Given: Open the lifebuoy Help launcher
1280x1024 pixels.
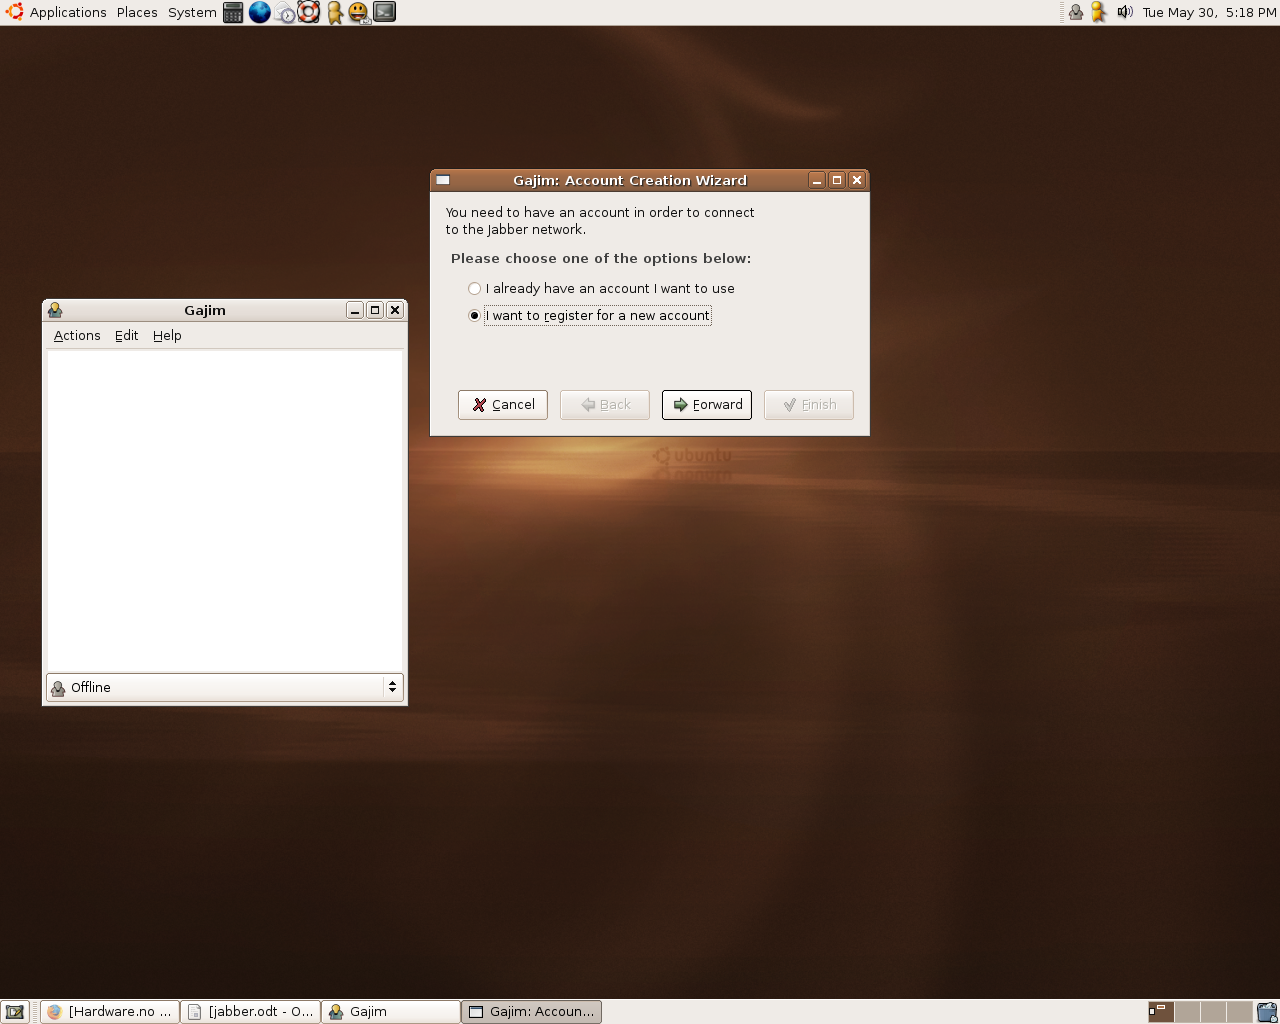Looking at the screenshot, I should (309, 12).
